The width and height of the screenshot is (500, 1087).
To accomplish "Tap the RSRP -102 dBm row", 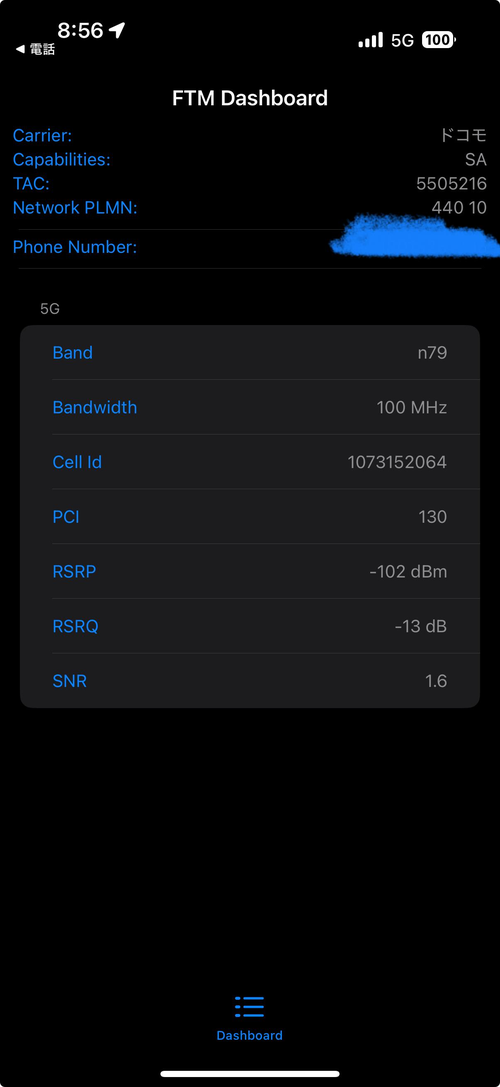I will [250, 572].
